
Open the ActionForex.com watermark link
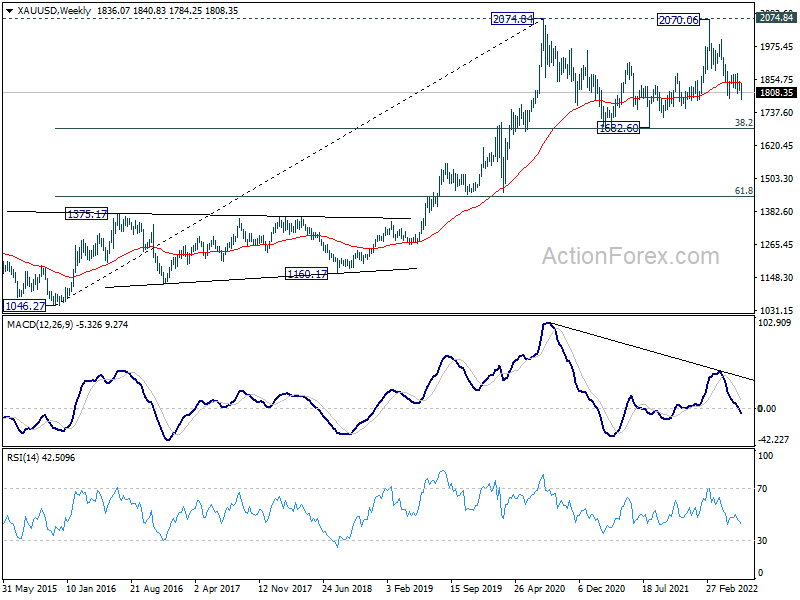pyautogui.click(x=631, y=256)
